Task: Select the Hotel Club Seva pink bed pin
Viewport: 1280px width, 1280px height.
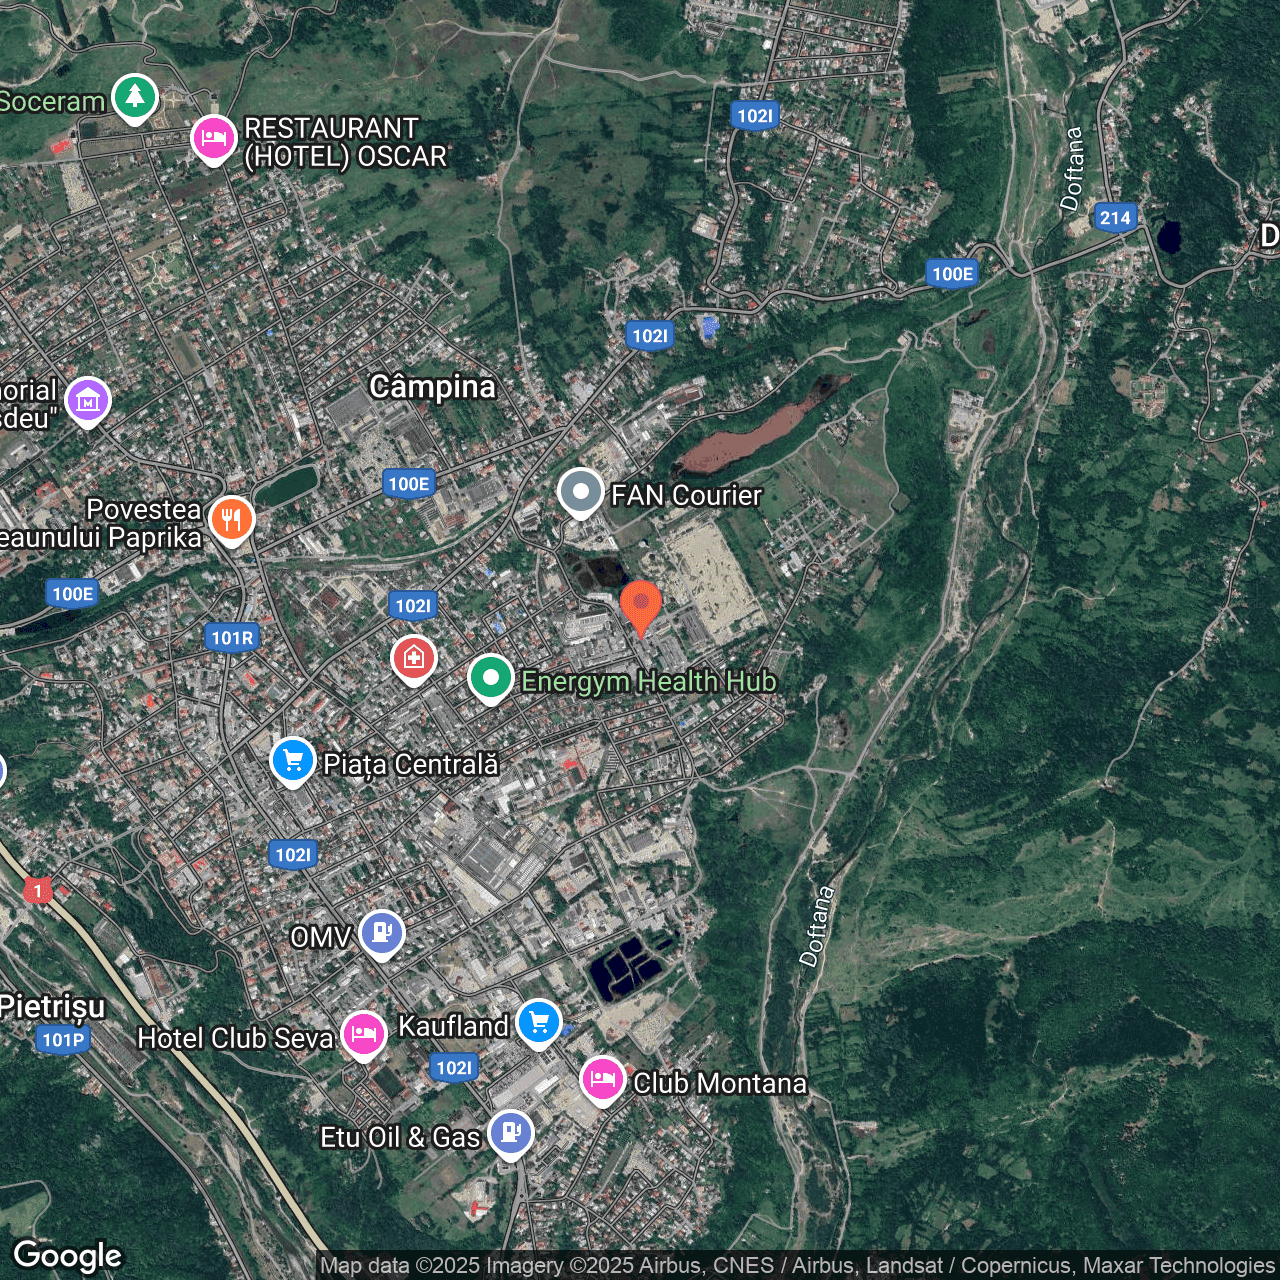Action: pos(363,1035)
